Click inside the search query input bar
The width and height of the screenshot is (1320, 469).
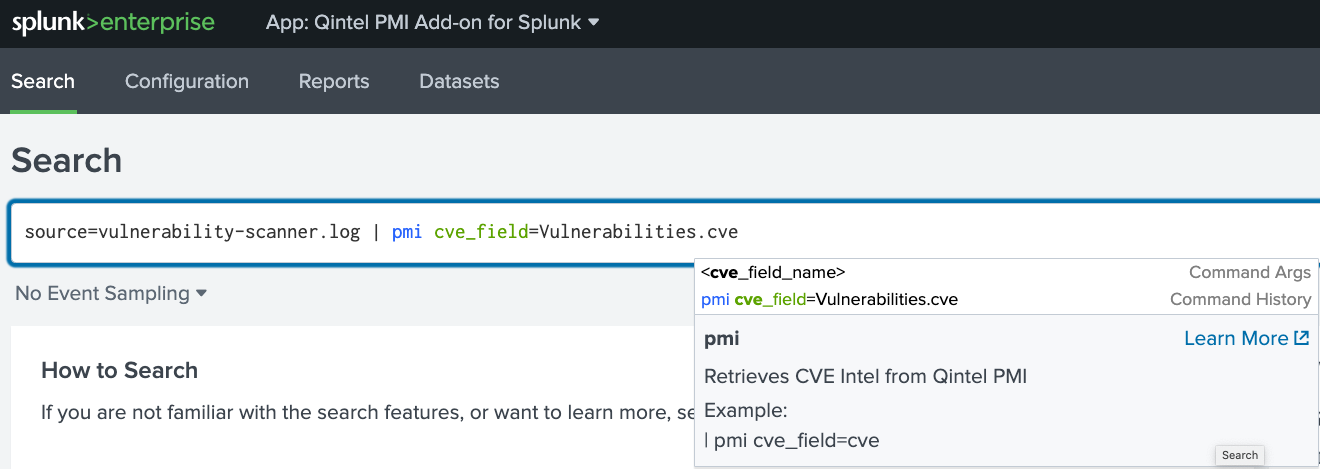coord(665,232)
